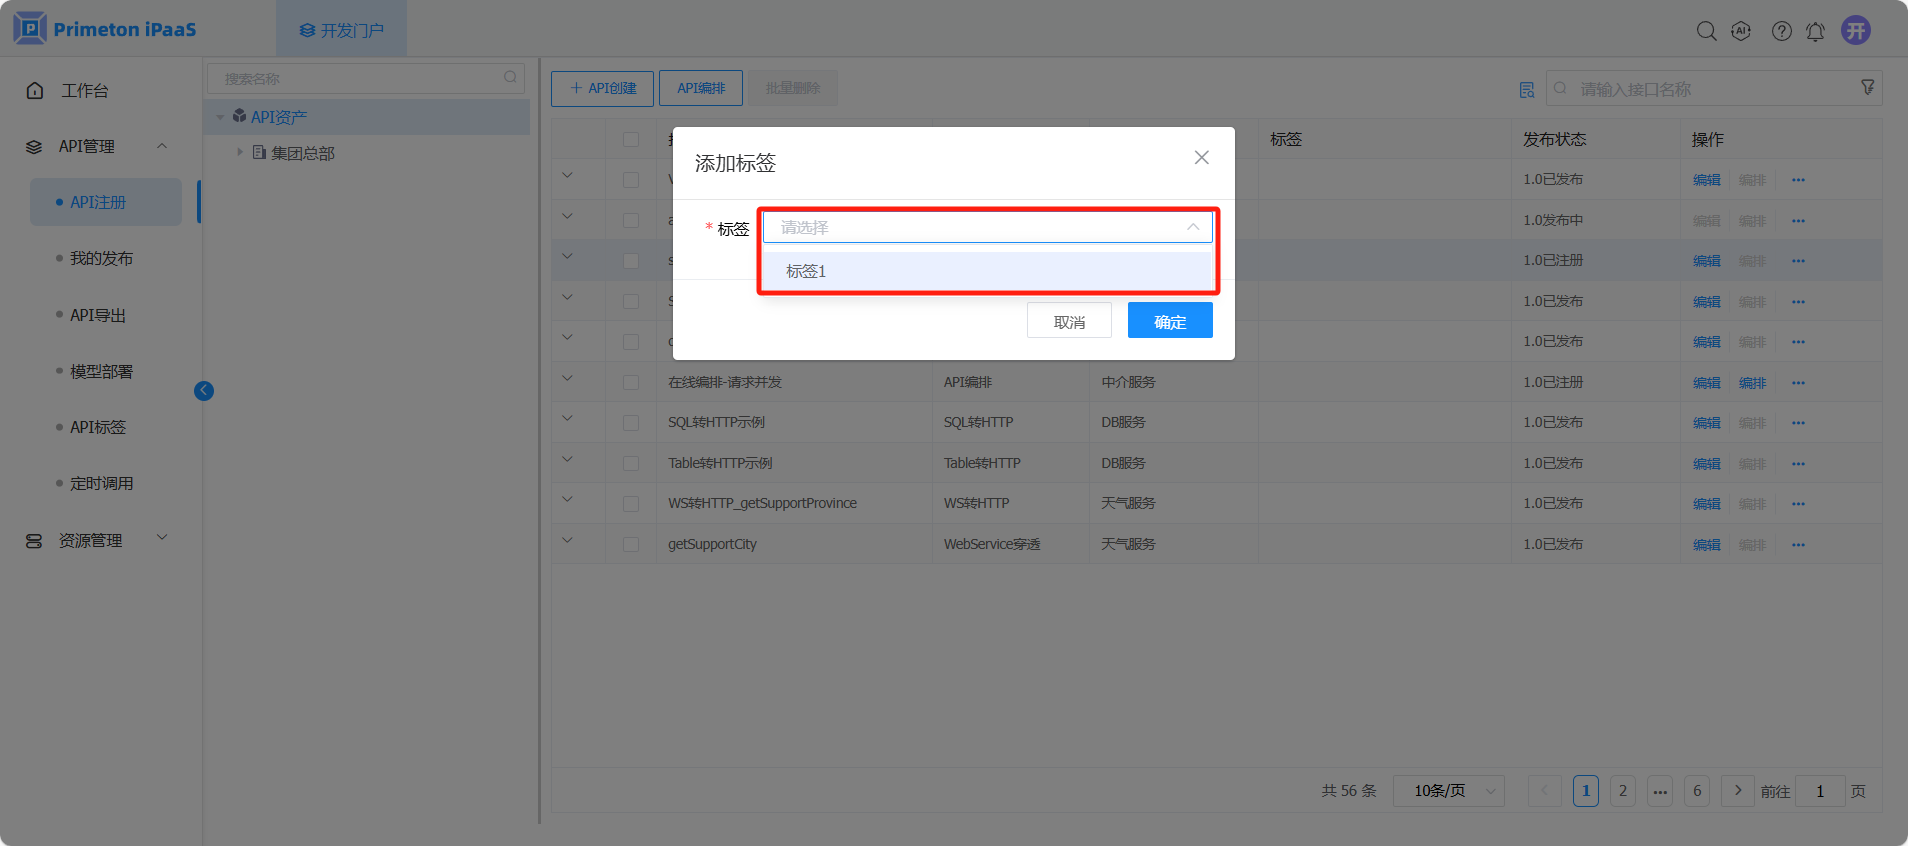
Task: Open the column settings icon beside the search box
Action: [x=1526, y=90]
